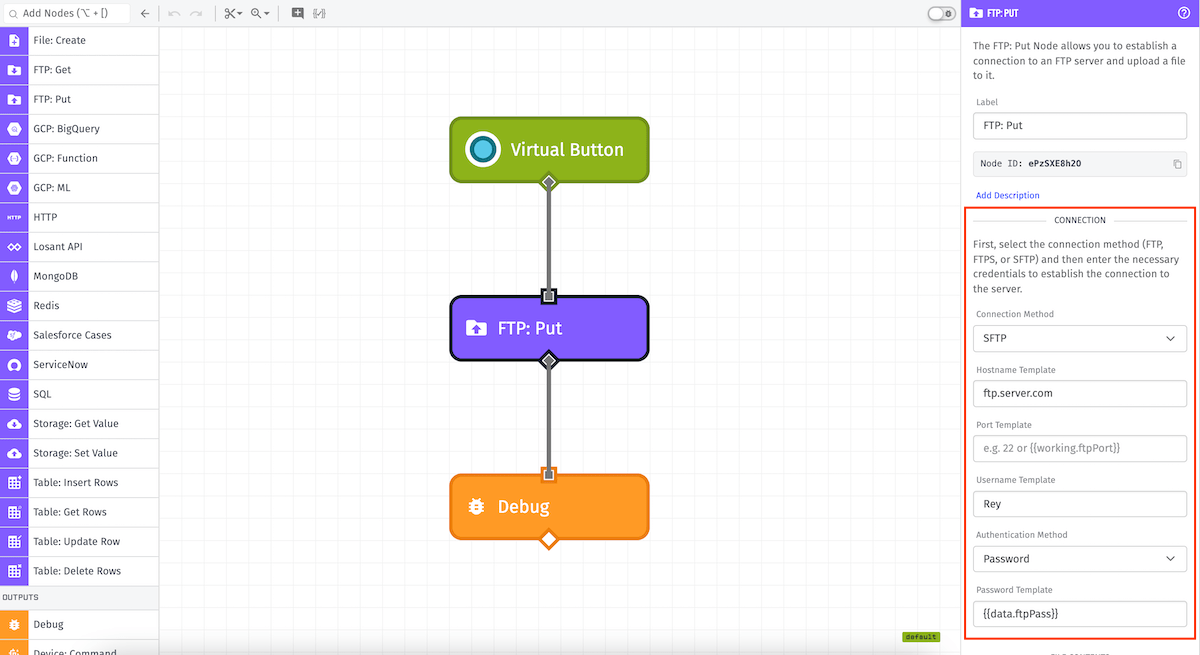Toggle the workflow debug switch
The height and width of the screenshot is (655, 1200).
[x=940, y=14]
